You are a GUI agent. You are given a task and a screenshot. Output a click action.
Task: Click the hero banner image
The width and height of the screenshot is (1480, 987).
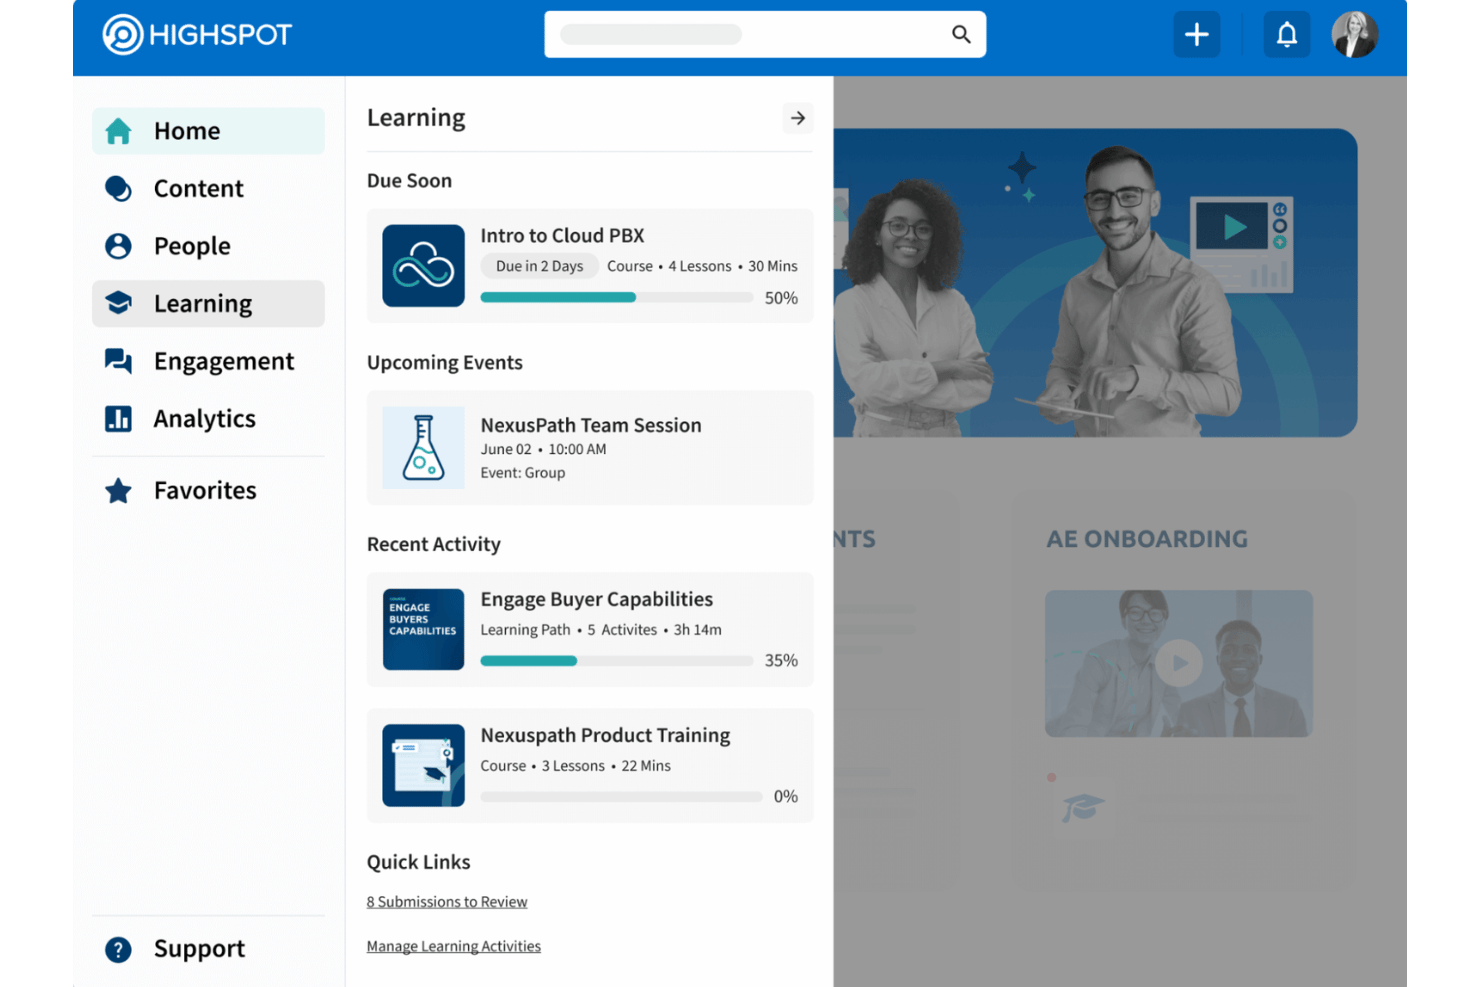(1095, 282)
